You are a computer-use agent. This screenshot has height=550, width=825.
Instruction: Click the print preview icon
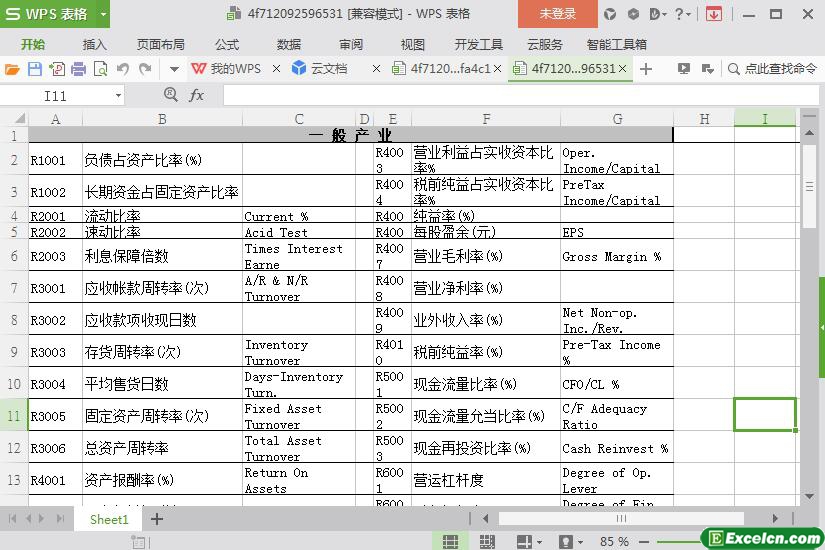(x=100, y=69)
